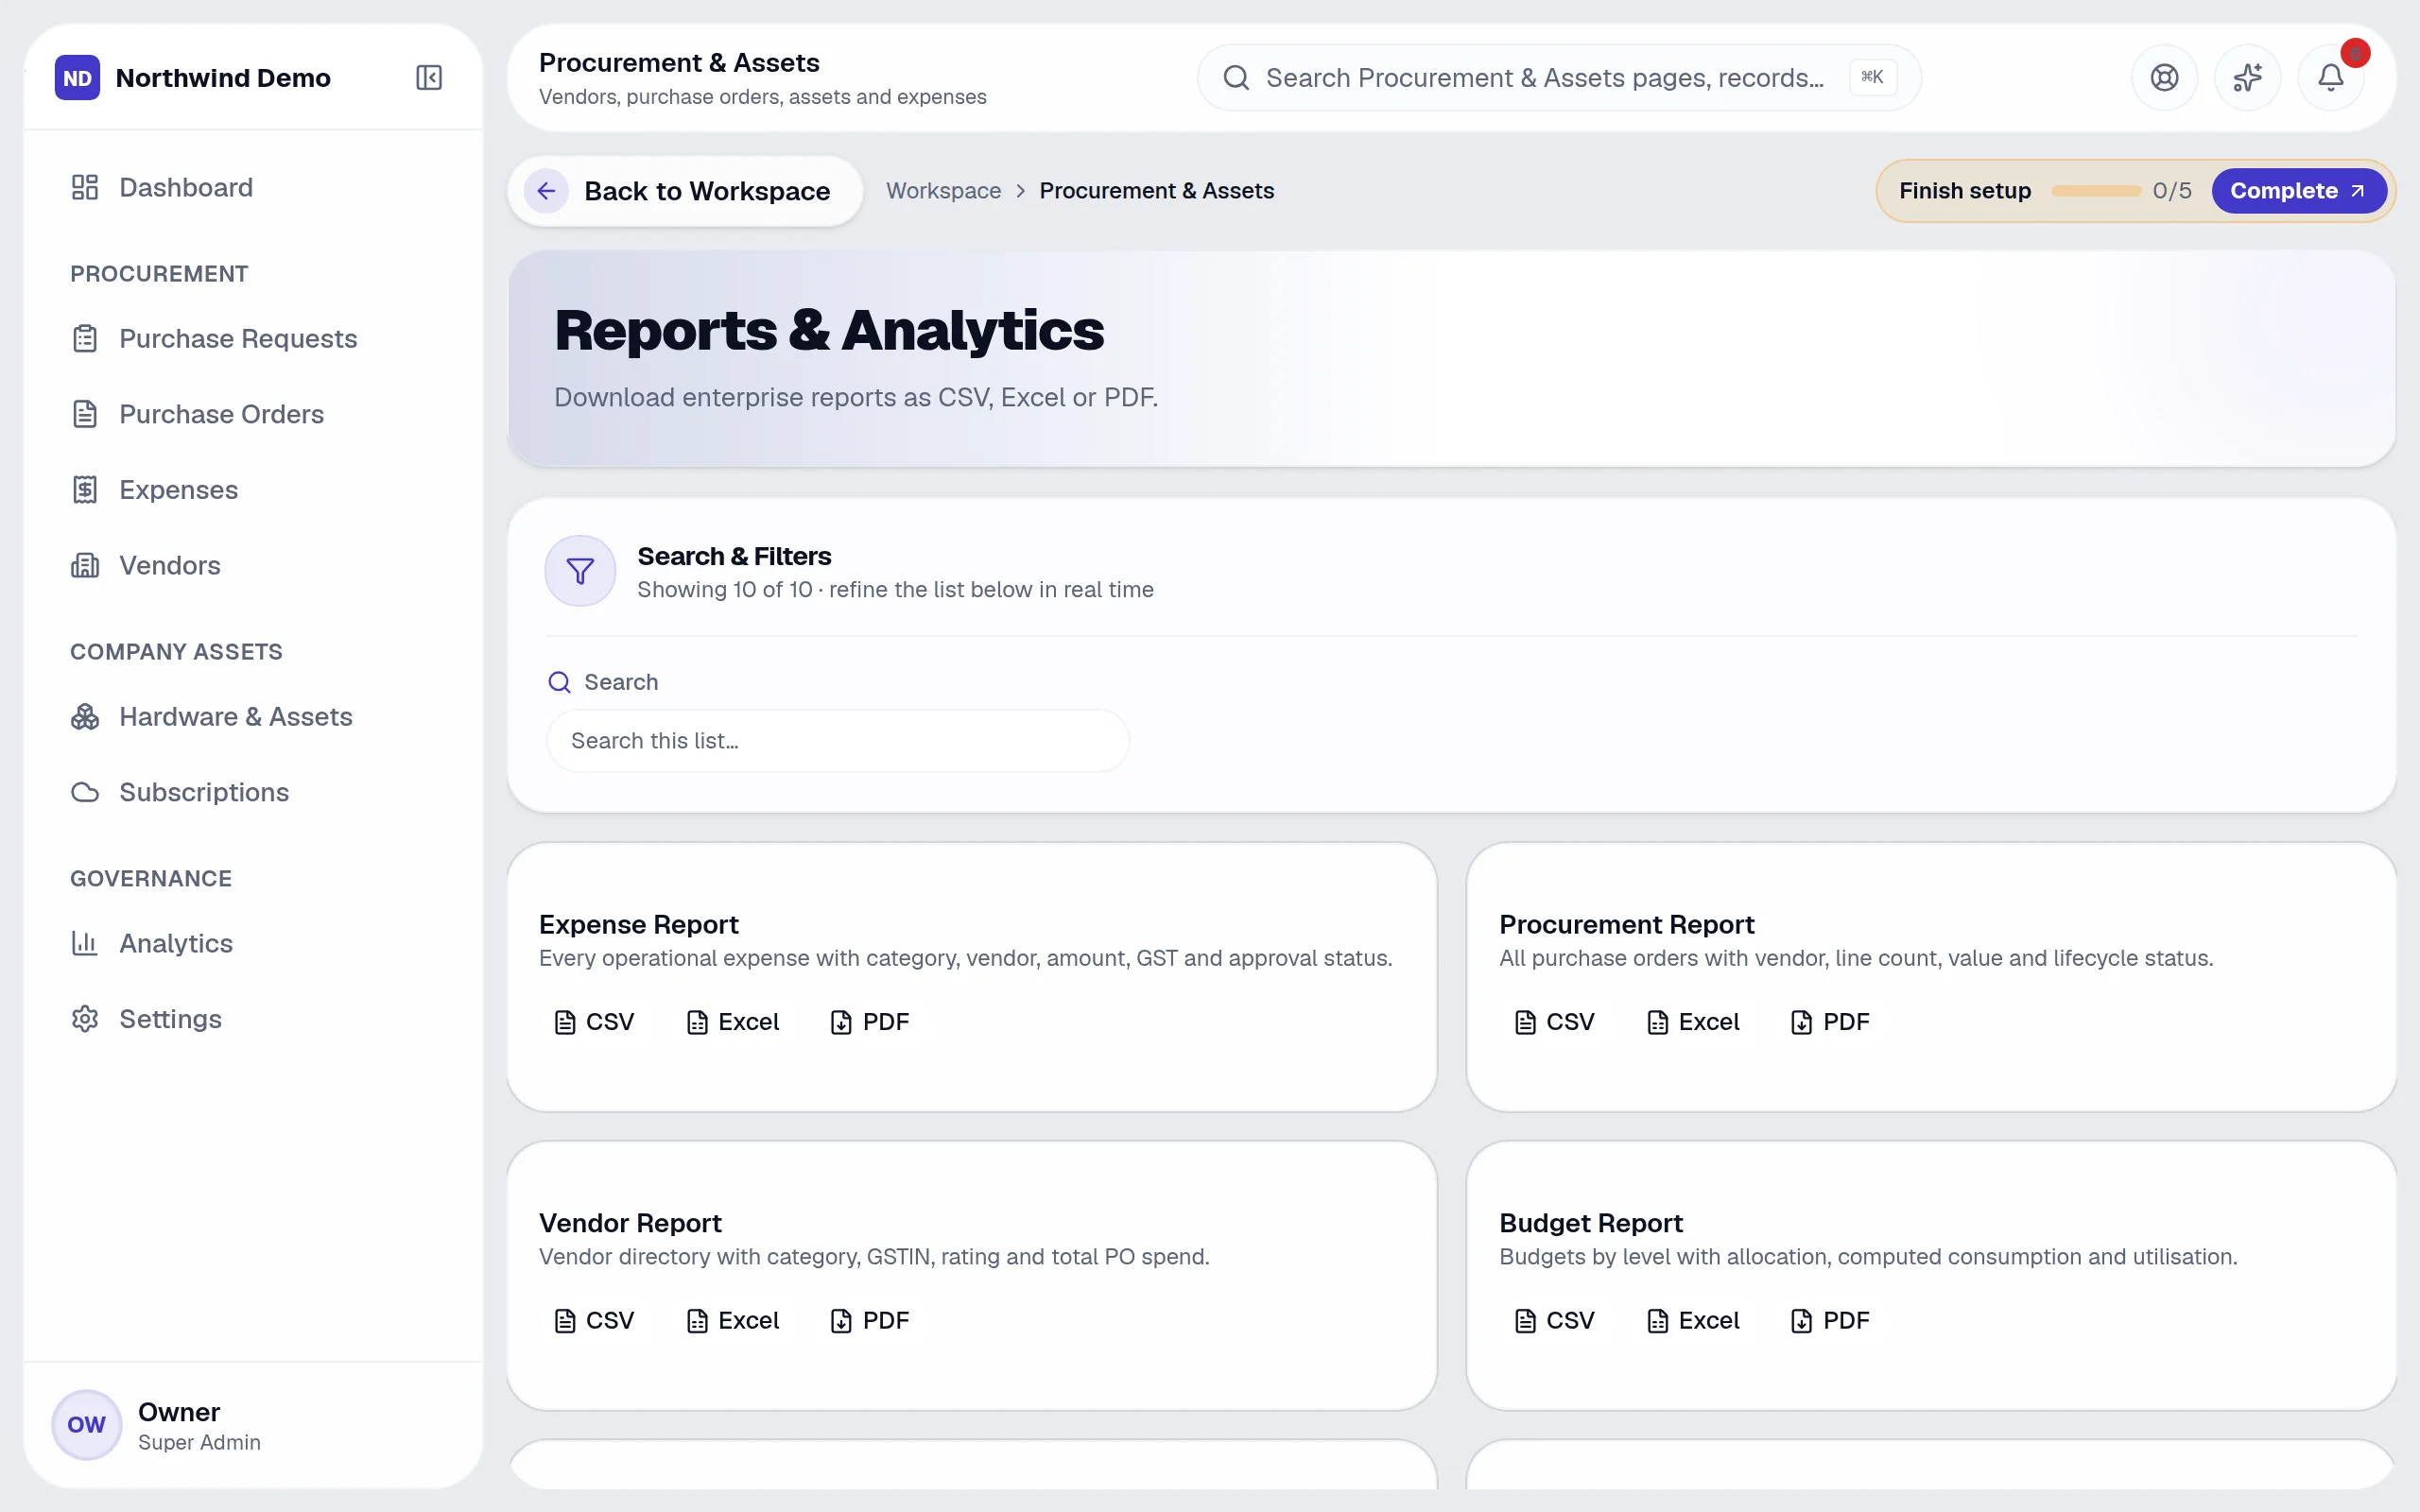Download Vendor Report as Excel

coord(733,1321)
